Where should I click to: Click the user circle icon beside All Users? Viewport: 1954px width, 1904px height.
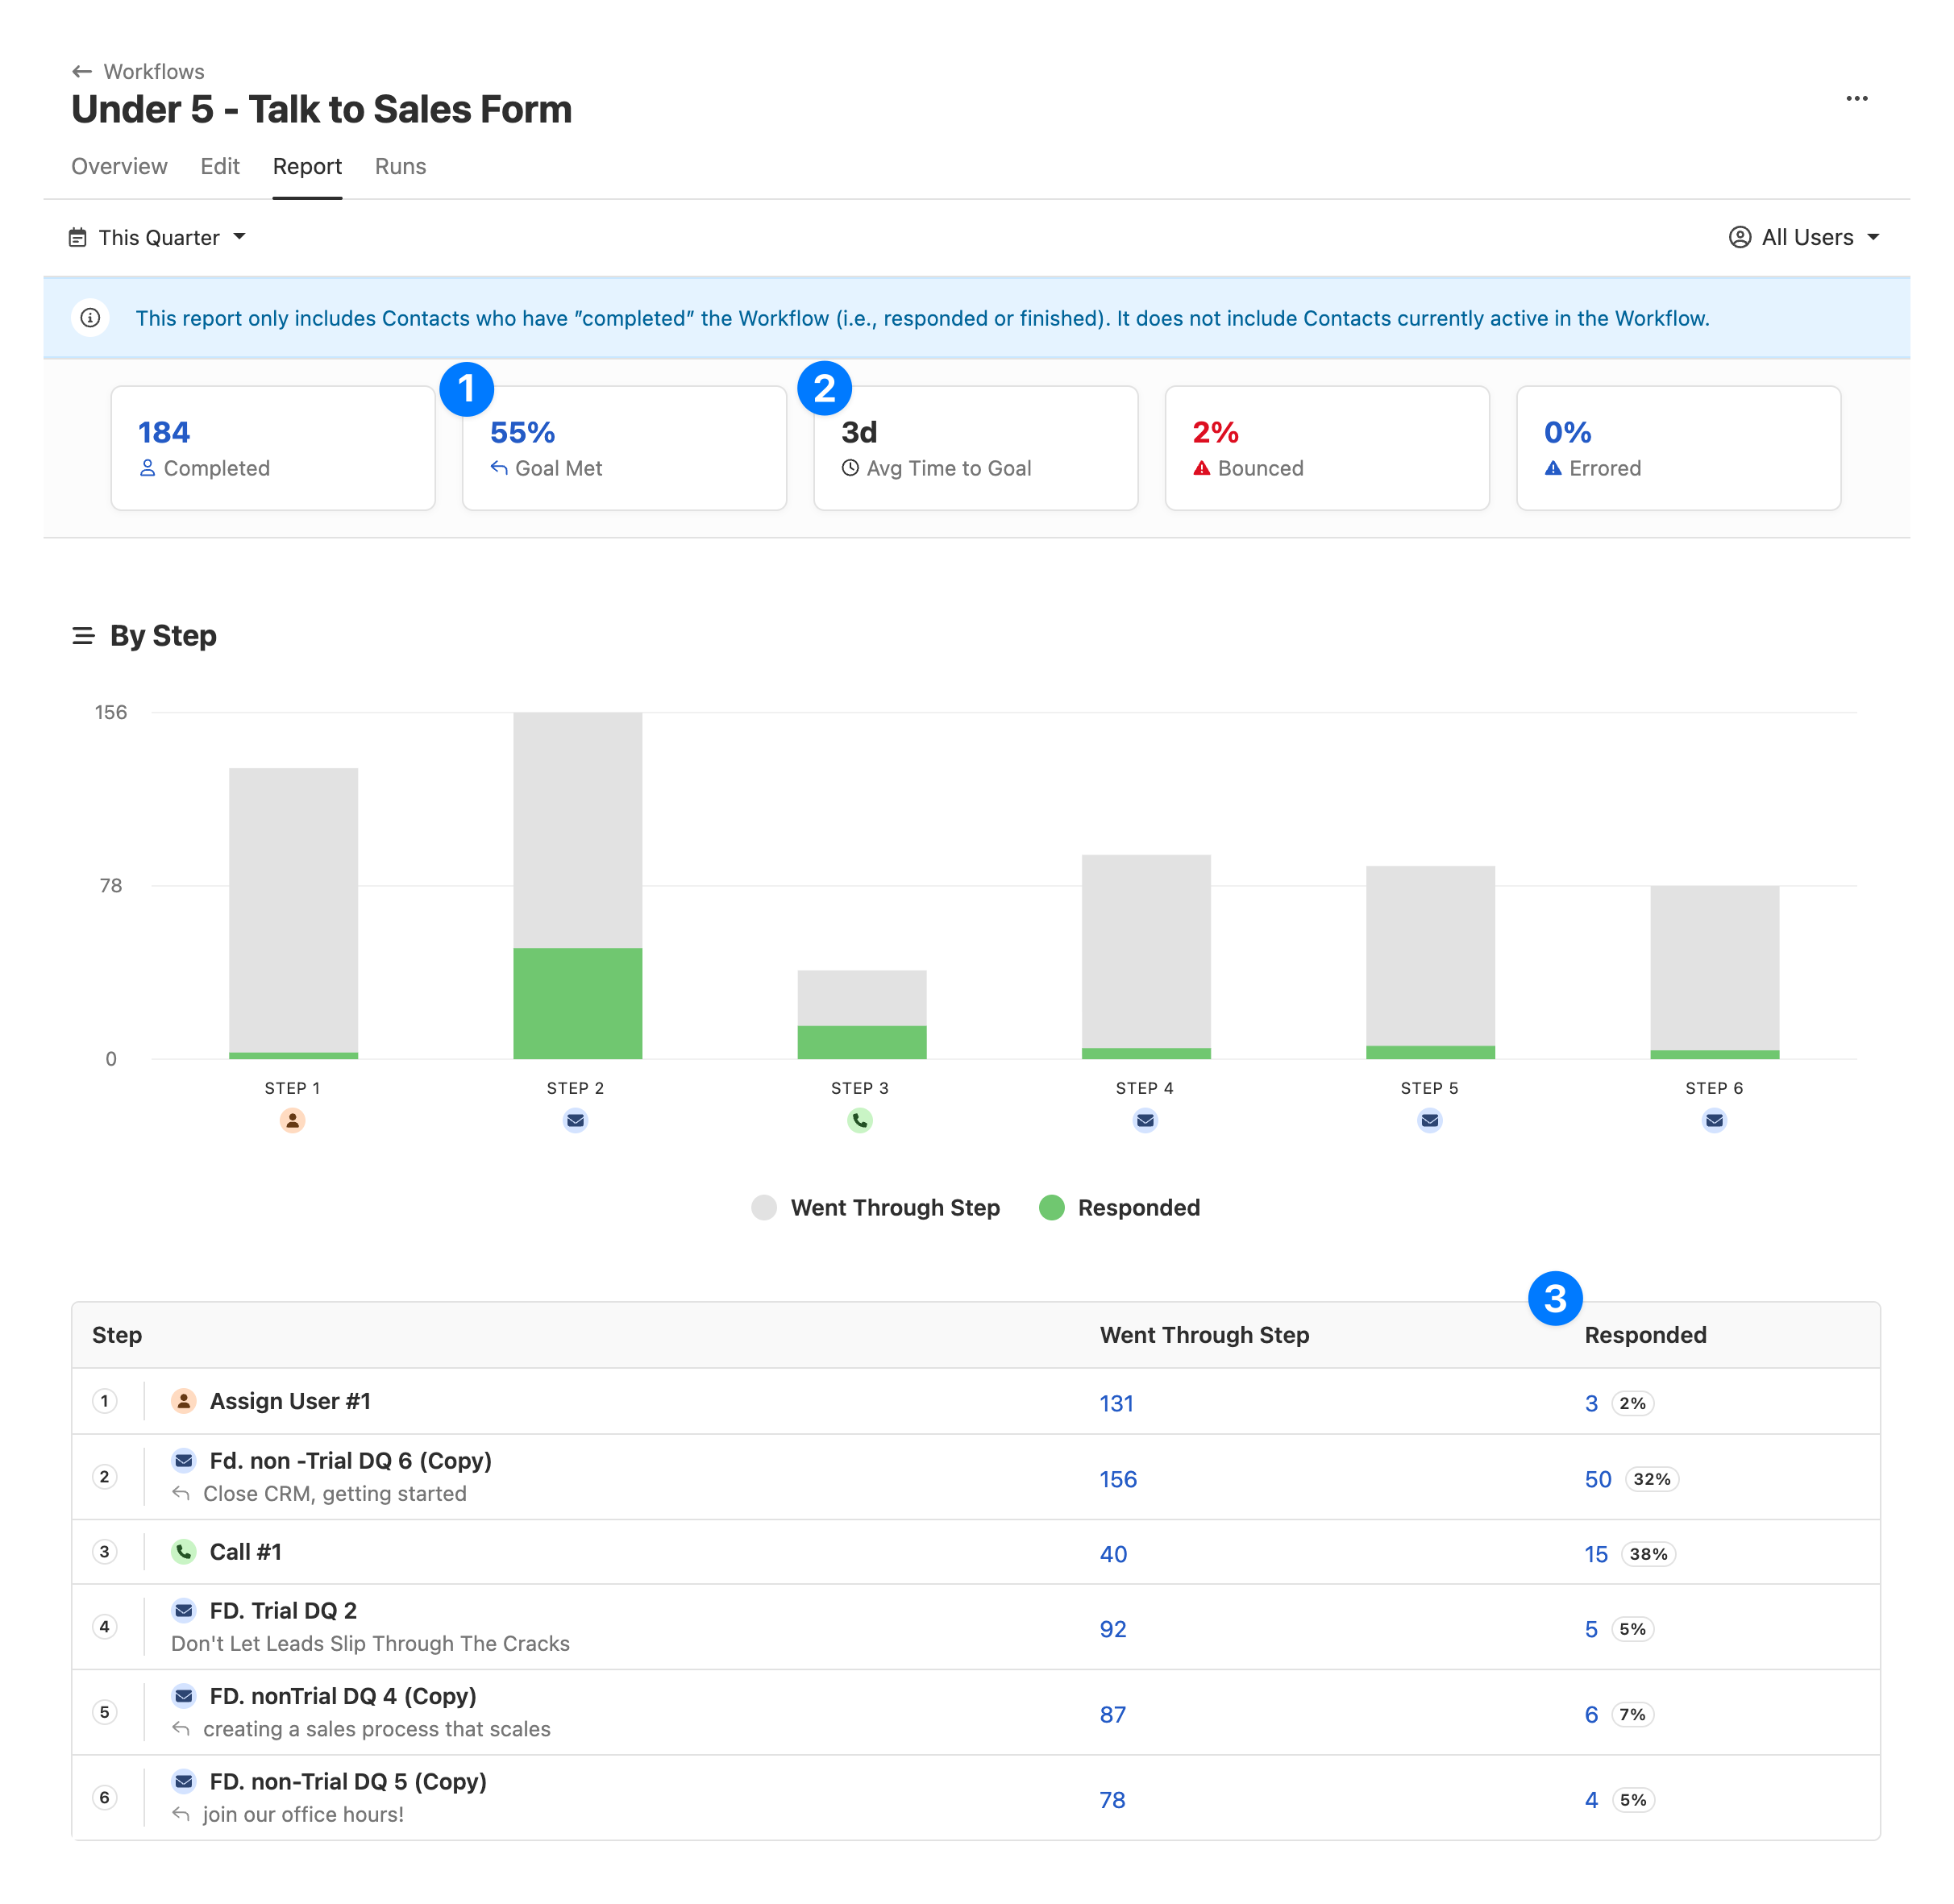[x=1739, y=237]
